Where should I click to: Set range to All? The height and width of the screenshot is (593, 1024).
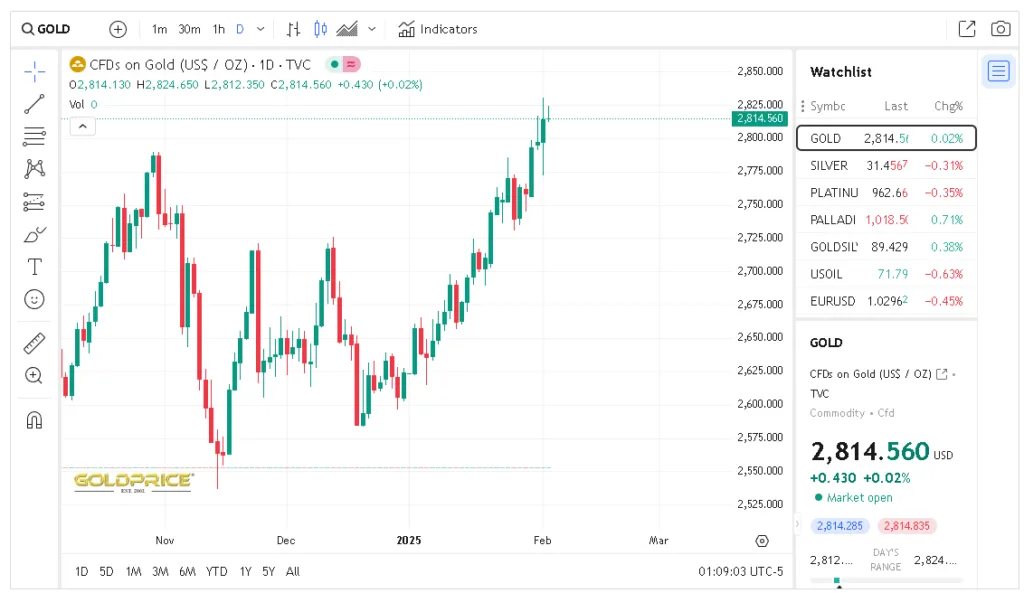pos(293,571)
